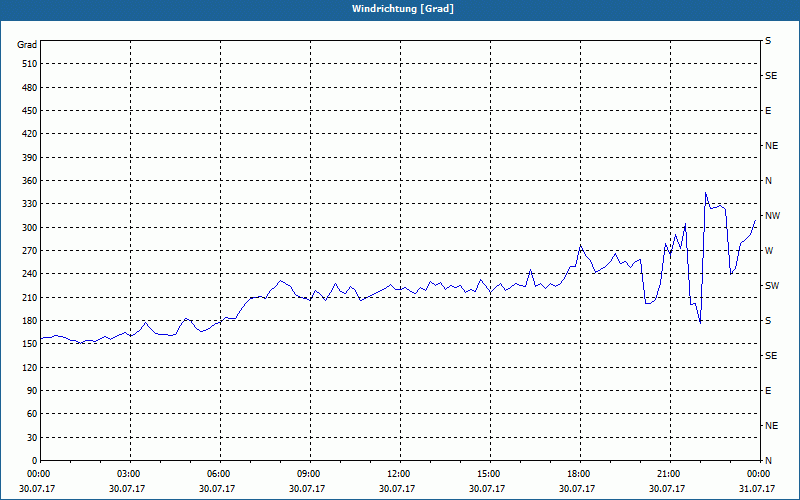Select the 360 axis value
This screenshot has height=500, width=800.
[x=30, y=181]
